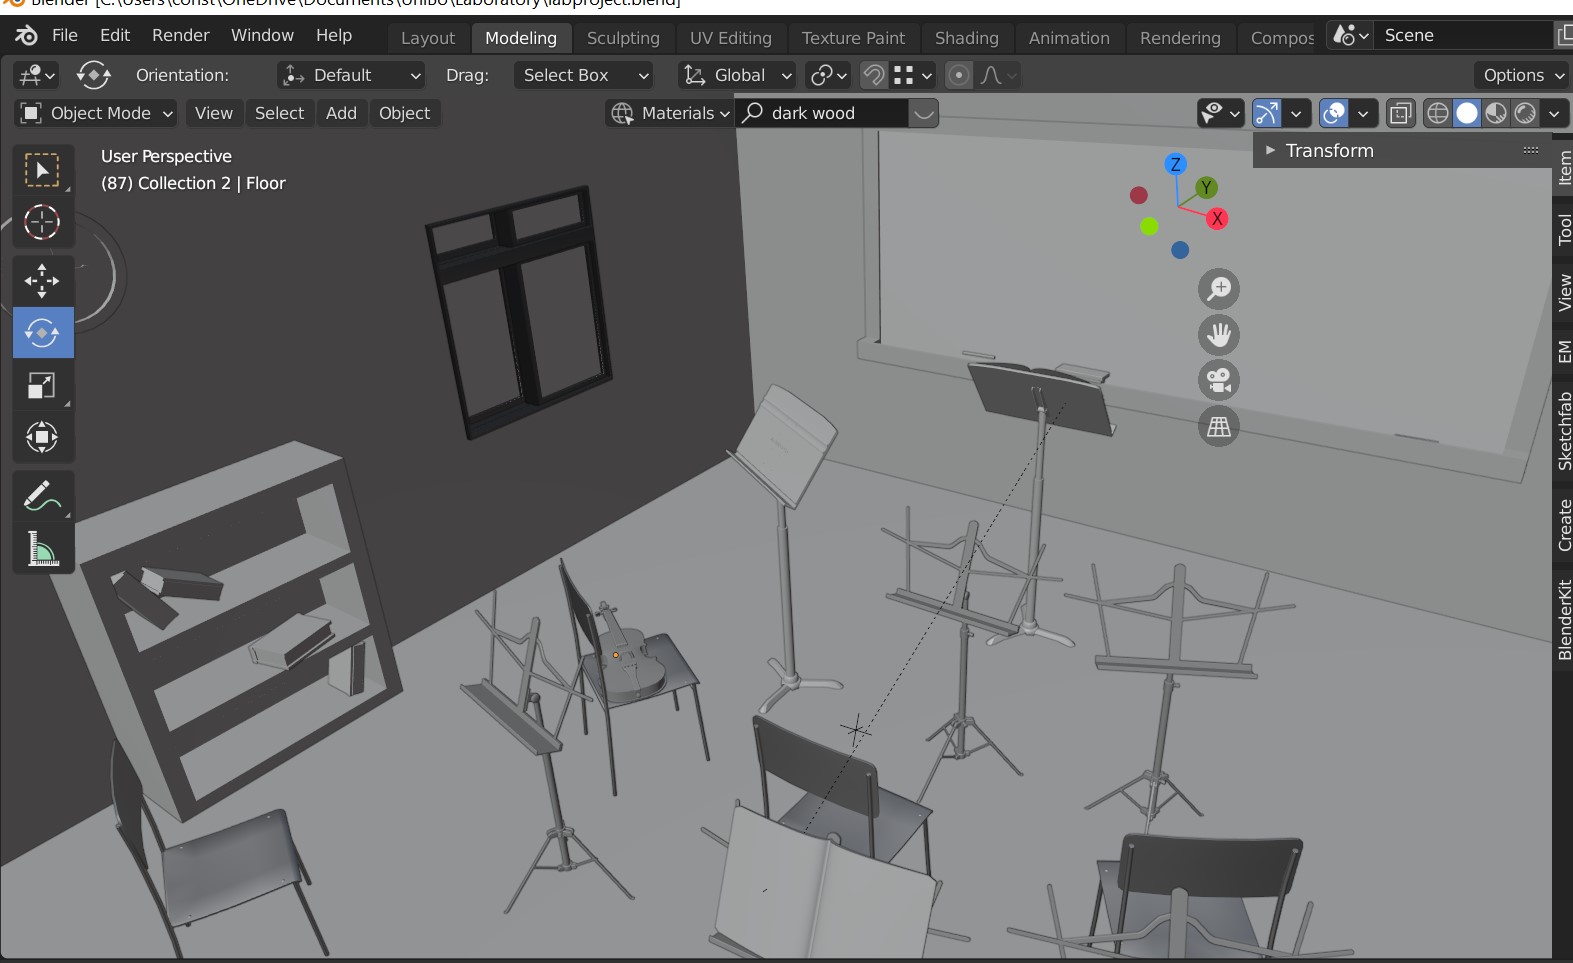
Task: Click the Add menu button in the header
Action: pyautogui.click(x=341, y=113)
